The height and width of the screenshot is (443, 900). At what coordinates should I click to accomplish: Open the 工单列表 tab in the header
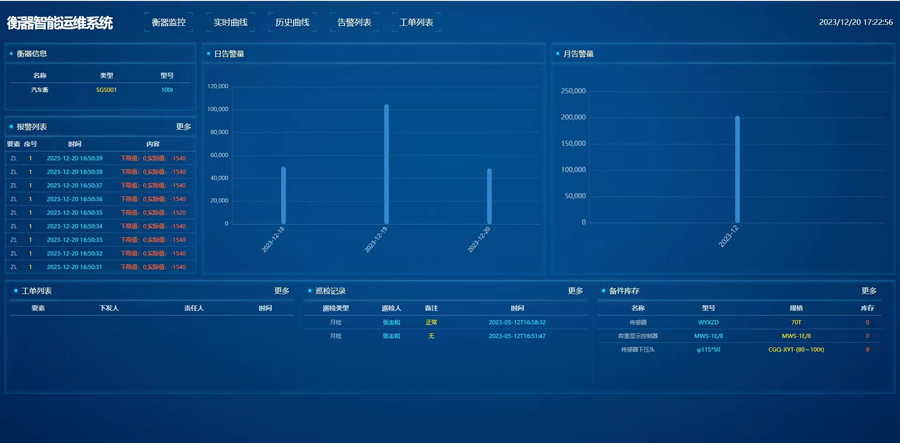pos(416,22)
